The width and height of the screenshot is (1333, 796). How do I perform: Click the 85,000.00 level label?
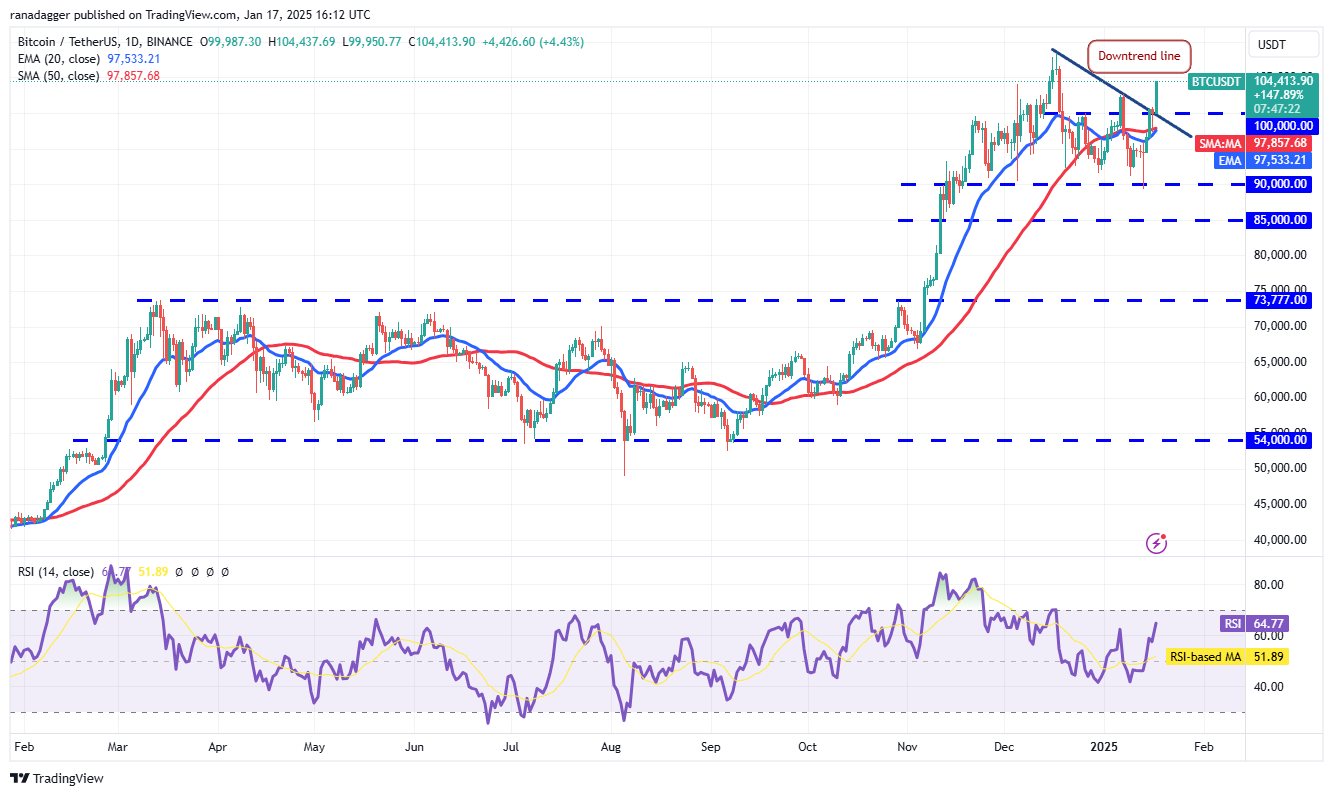pos(1279,220)
